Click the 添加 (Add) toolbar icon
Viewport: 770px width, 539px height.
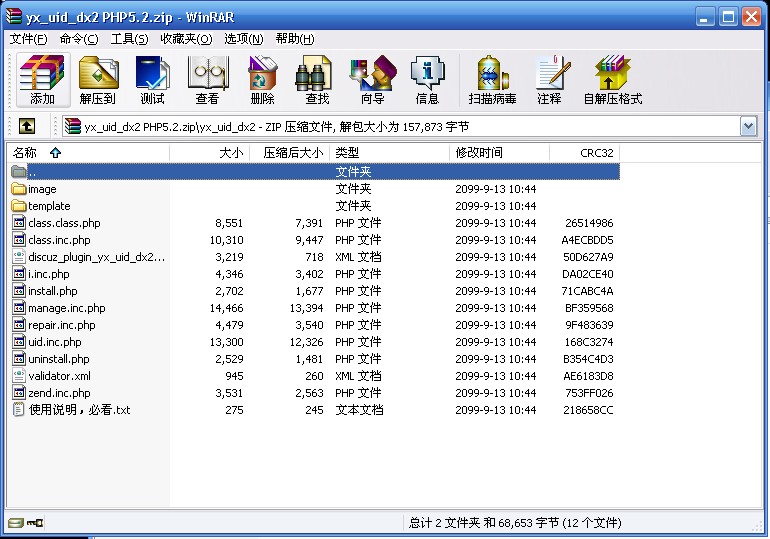pyautogui.click(x=42, y=80)
